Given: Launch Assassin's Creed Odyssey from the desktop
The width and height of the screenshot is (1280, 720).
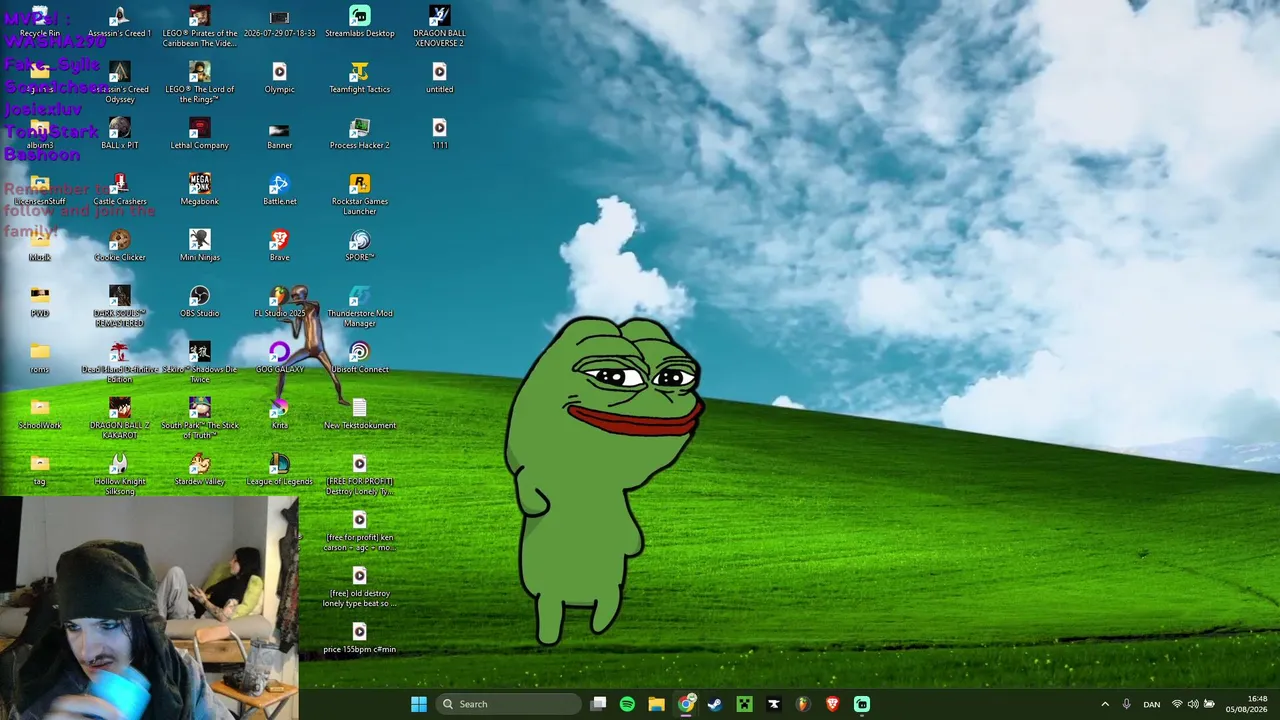Looking at the screenshot, I should [x=119, y=82].
